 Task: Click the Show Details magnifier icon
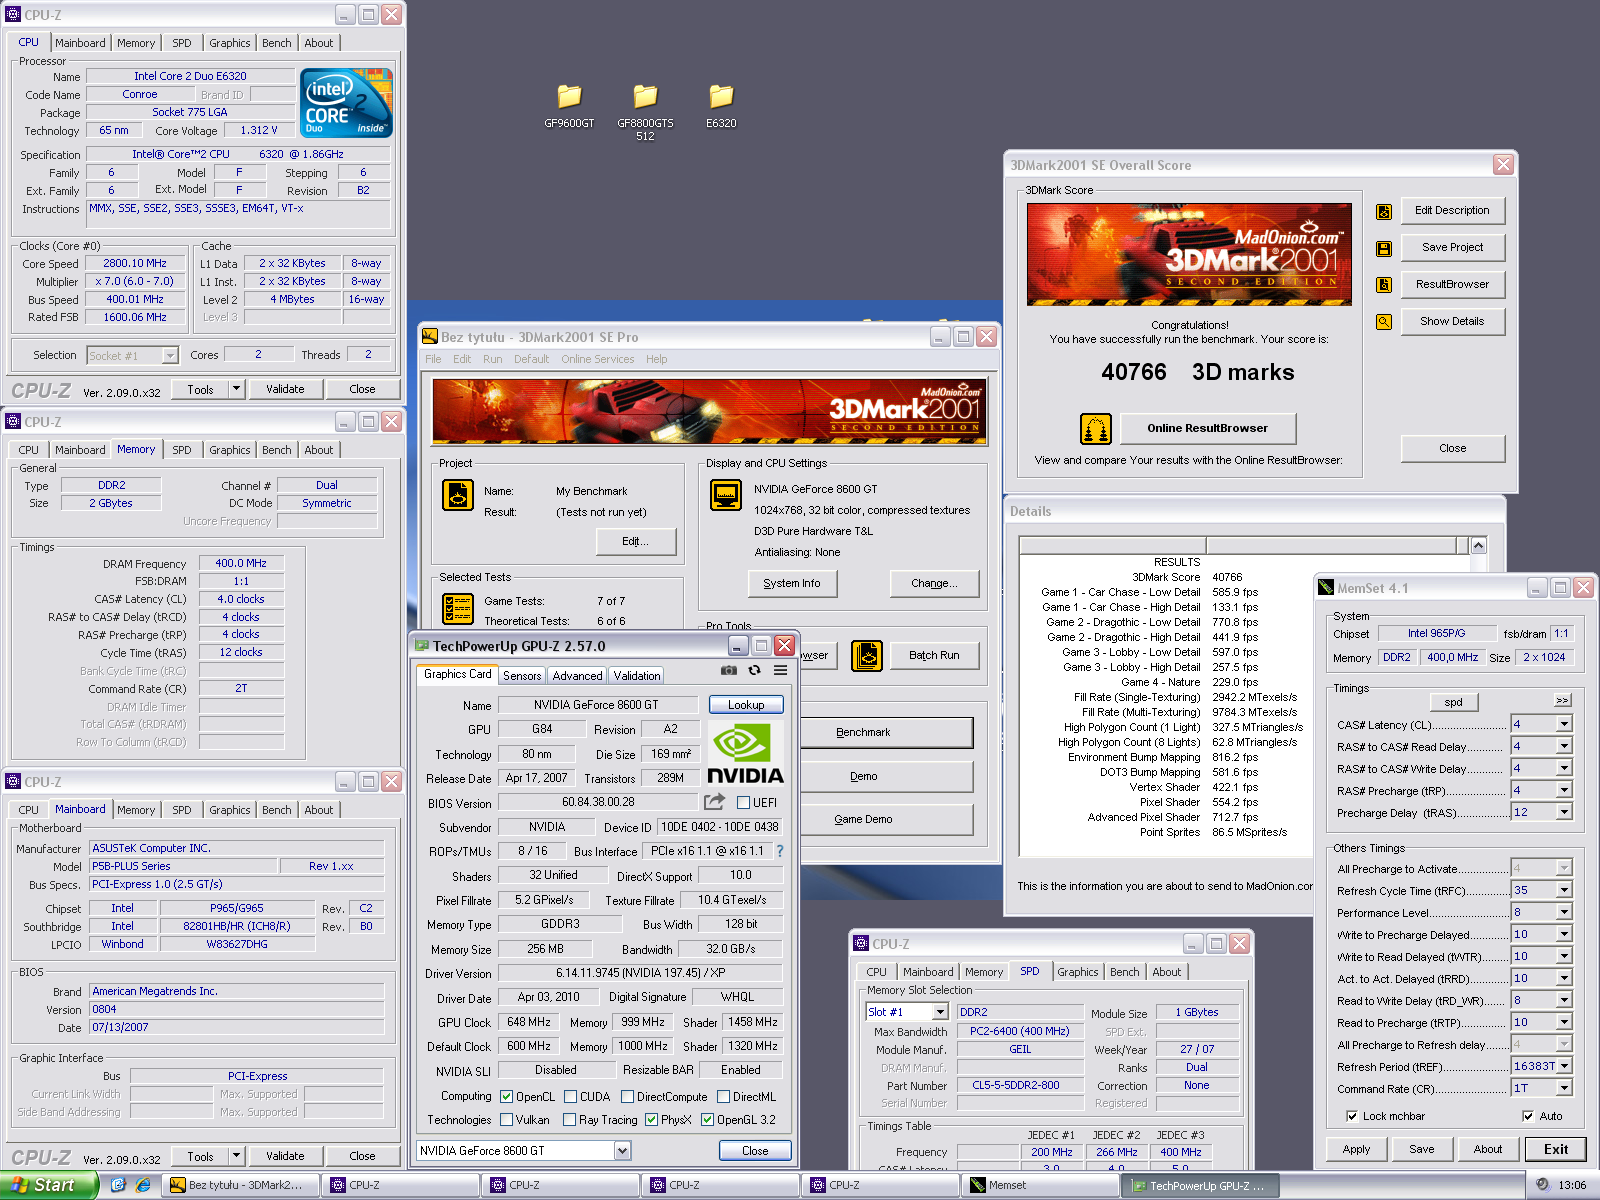1384,322
